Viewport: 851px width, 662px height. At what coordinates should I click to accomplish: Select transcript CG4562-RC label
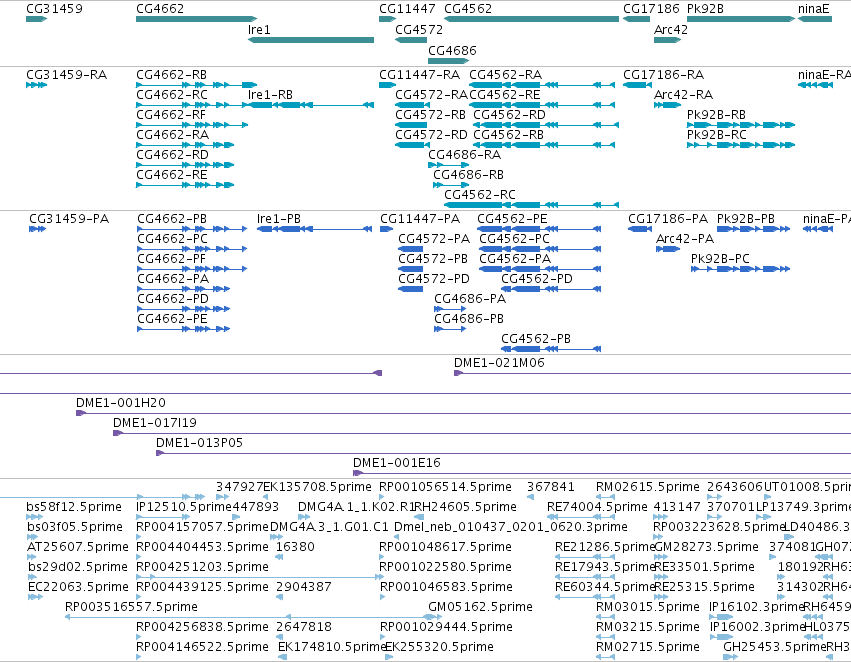pos(480,195)
